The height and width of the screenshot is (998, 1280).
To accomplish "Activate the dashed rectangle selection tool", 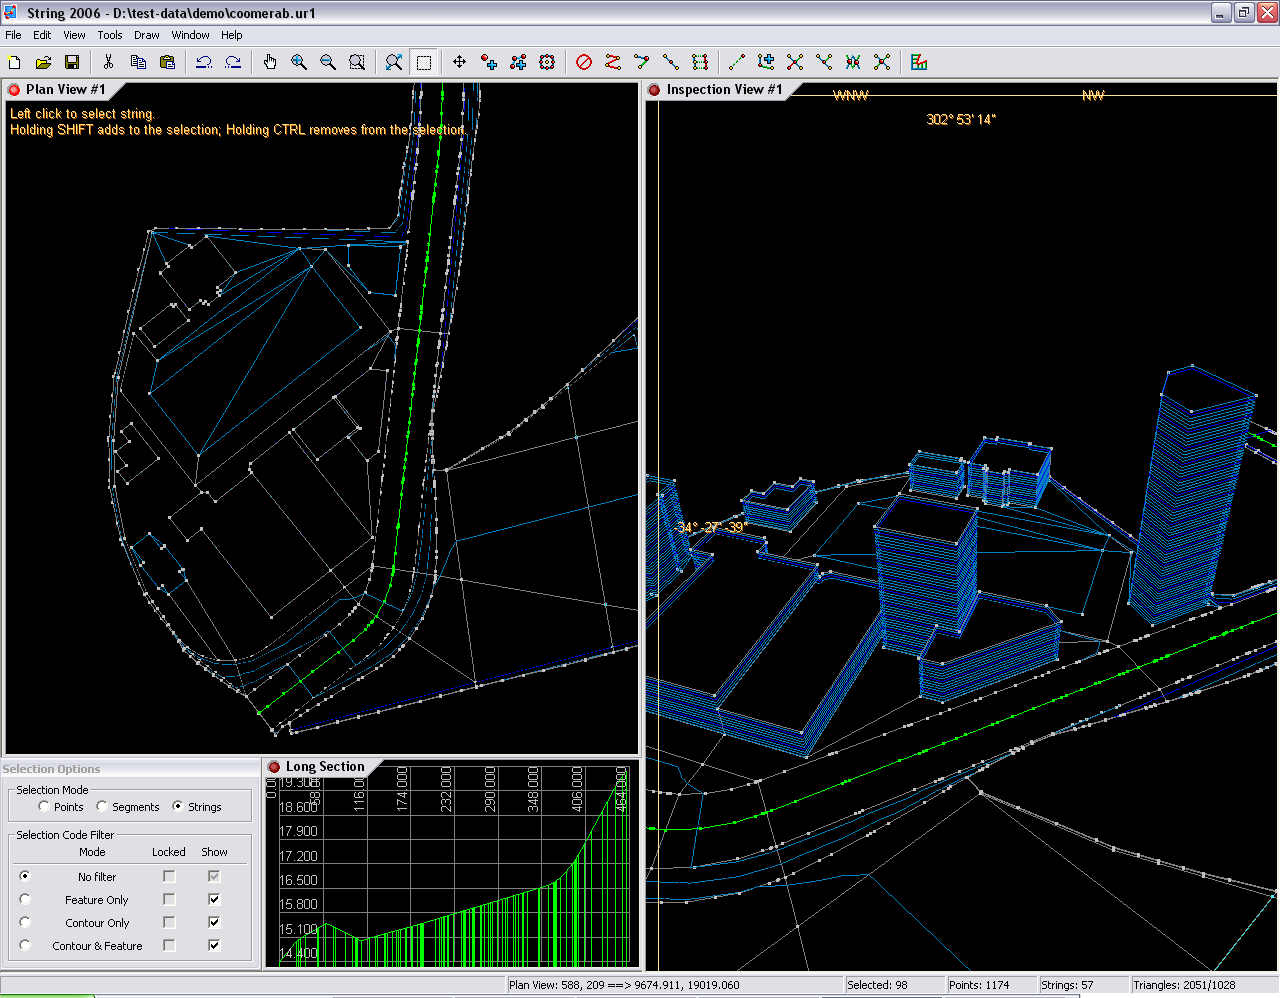I will point(424,62).
